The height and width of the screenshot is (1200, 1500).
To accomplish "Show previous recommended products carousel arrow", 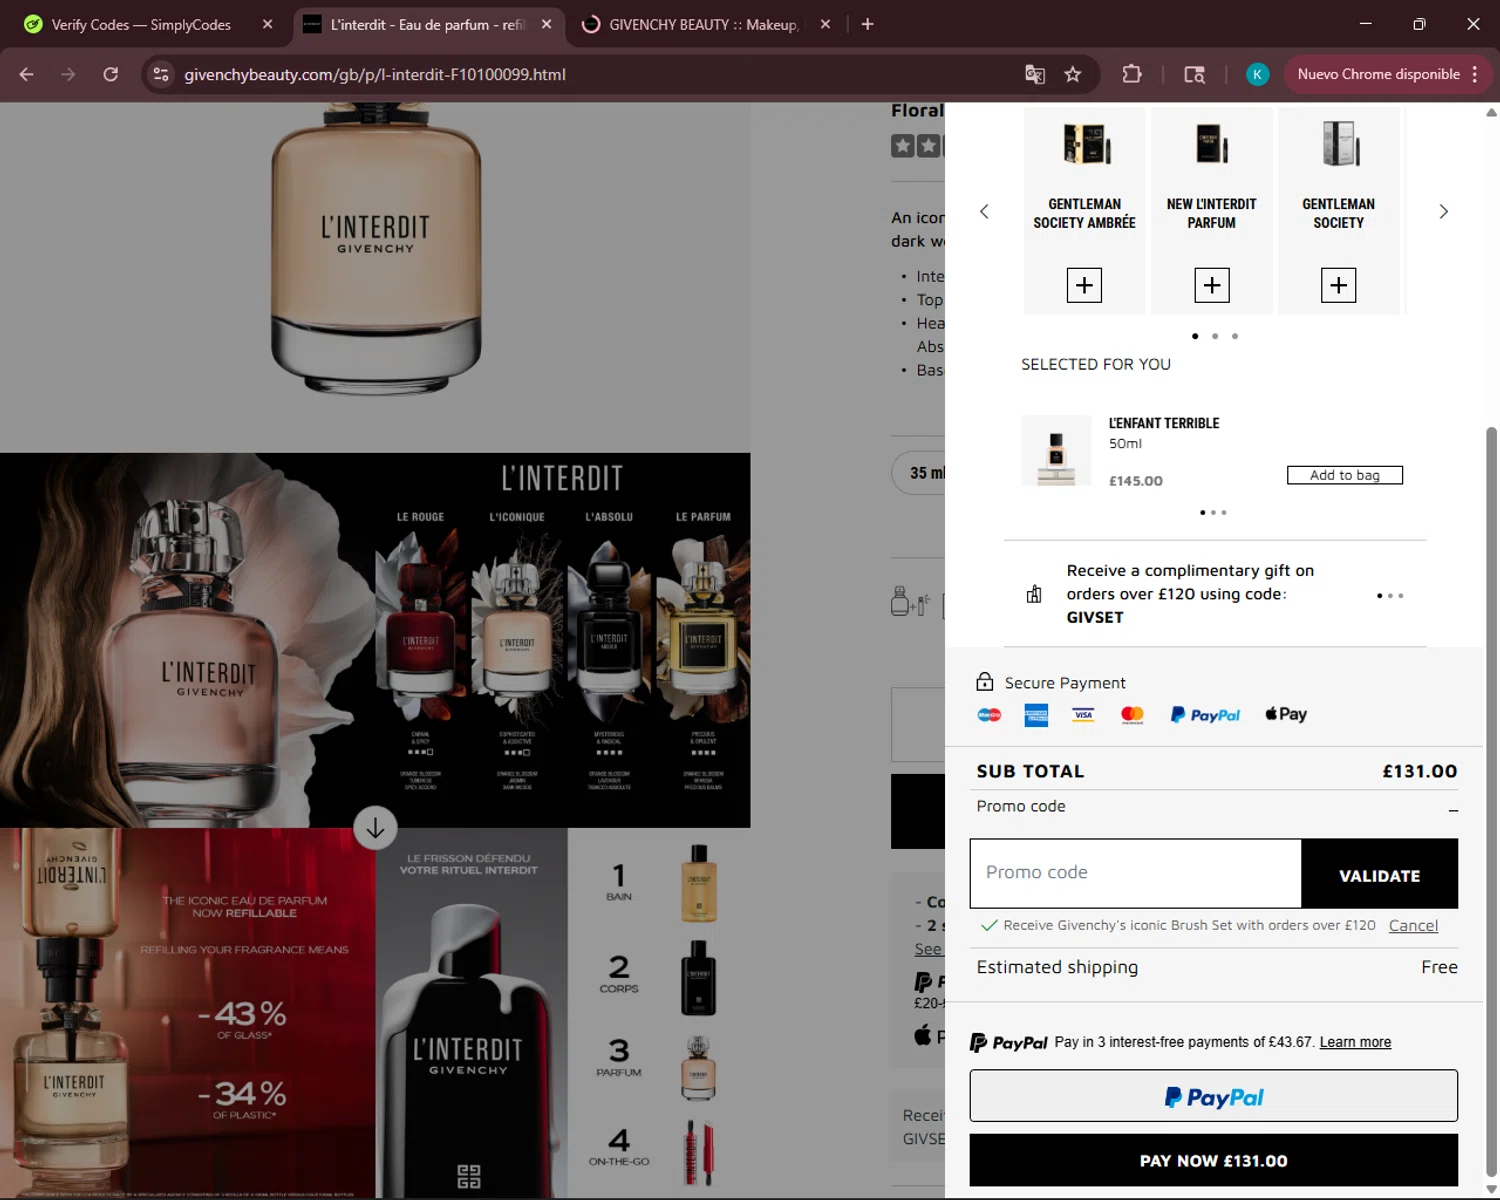I will click(984, 211).
